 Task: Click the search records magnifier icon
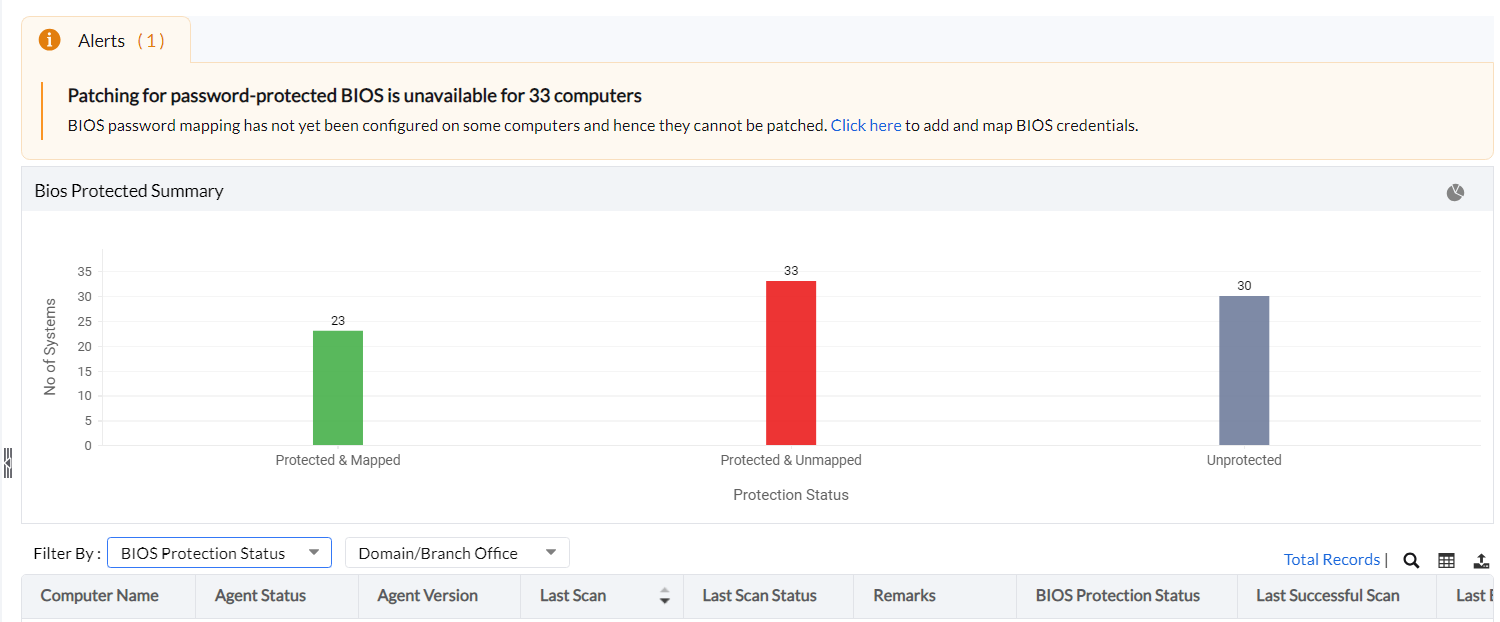(x=1411, y=560)
